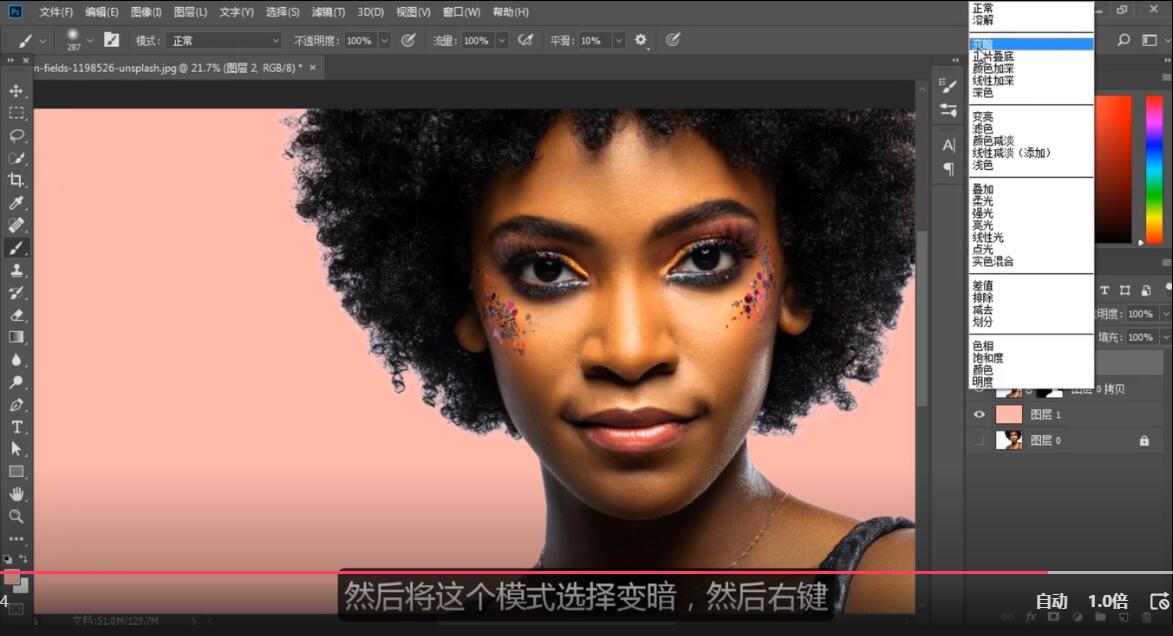Select the Spot Healing Brush tool
Screen dimensions: 1173x636
click(x=16, y=225)
